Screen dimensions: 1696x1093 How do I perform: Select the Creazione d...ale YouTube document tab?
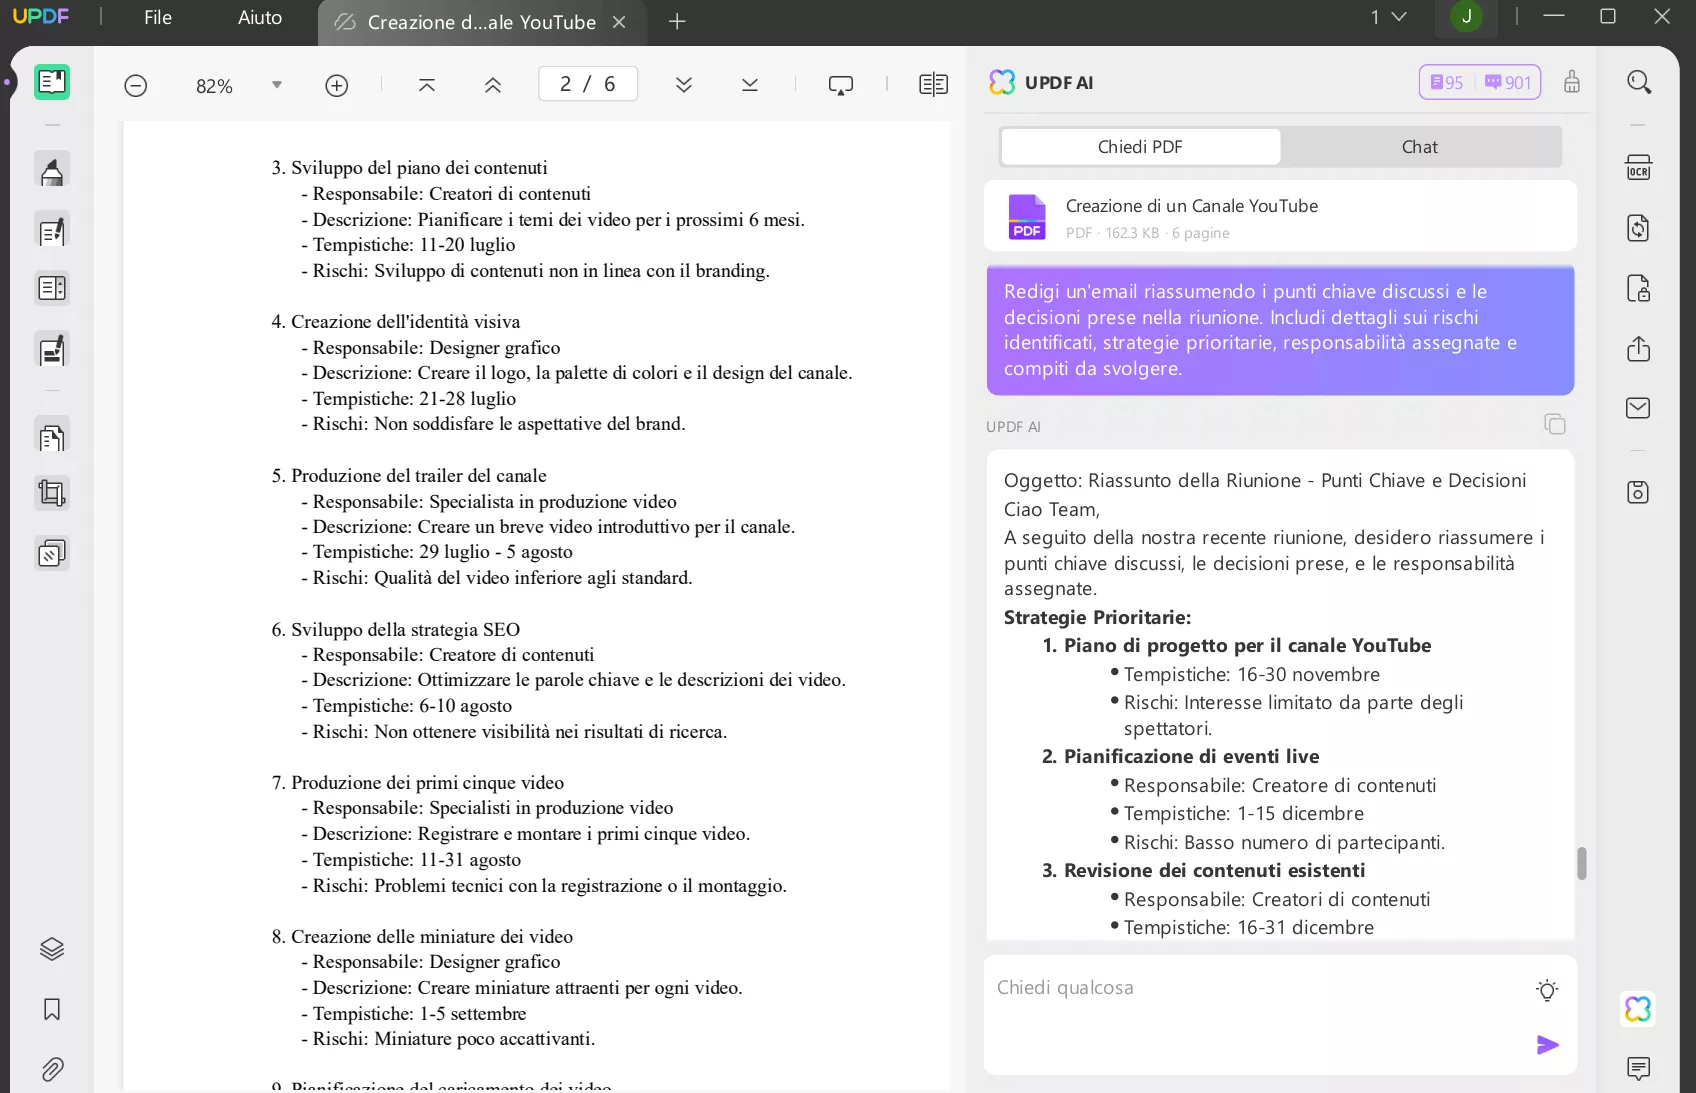[481, 22]
